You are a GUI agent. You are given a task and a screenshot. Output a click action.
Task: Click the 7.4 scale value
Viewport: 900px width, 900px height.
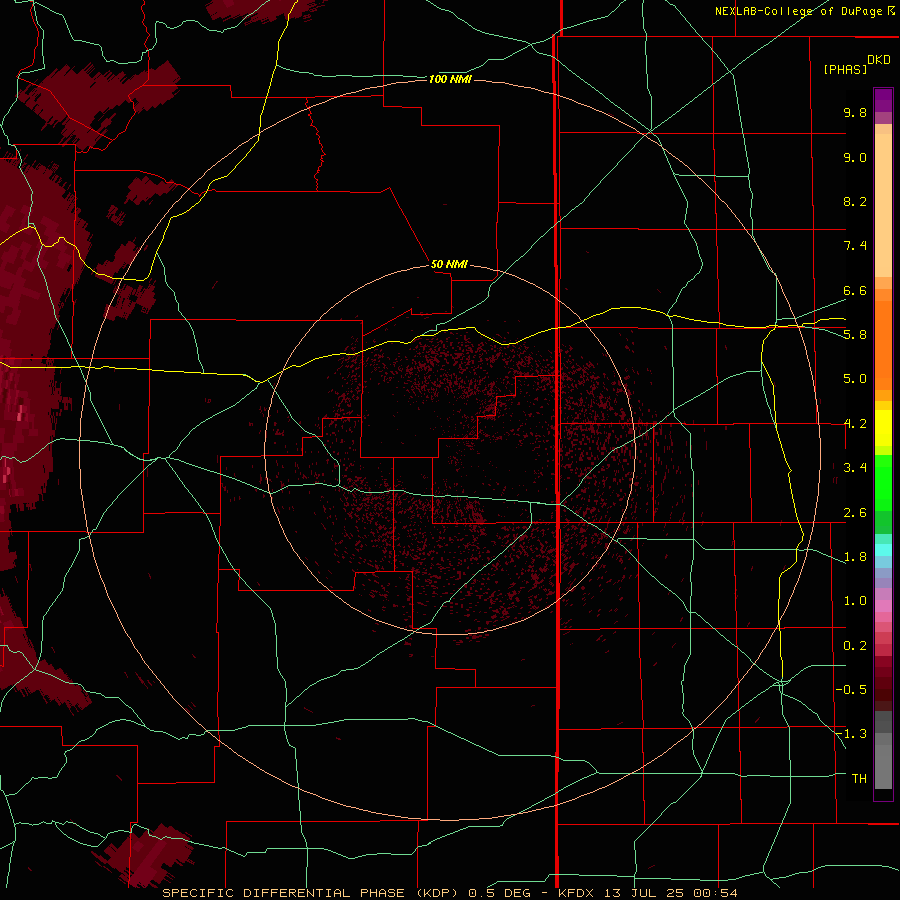point(855,246)
